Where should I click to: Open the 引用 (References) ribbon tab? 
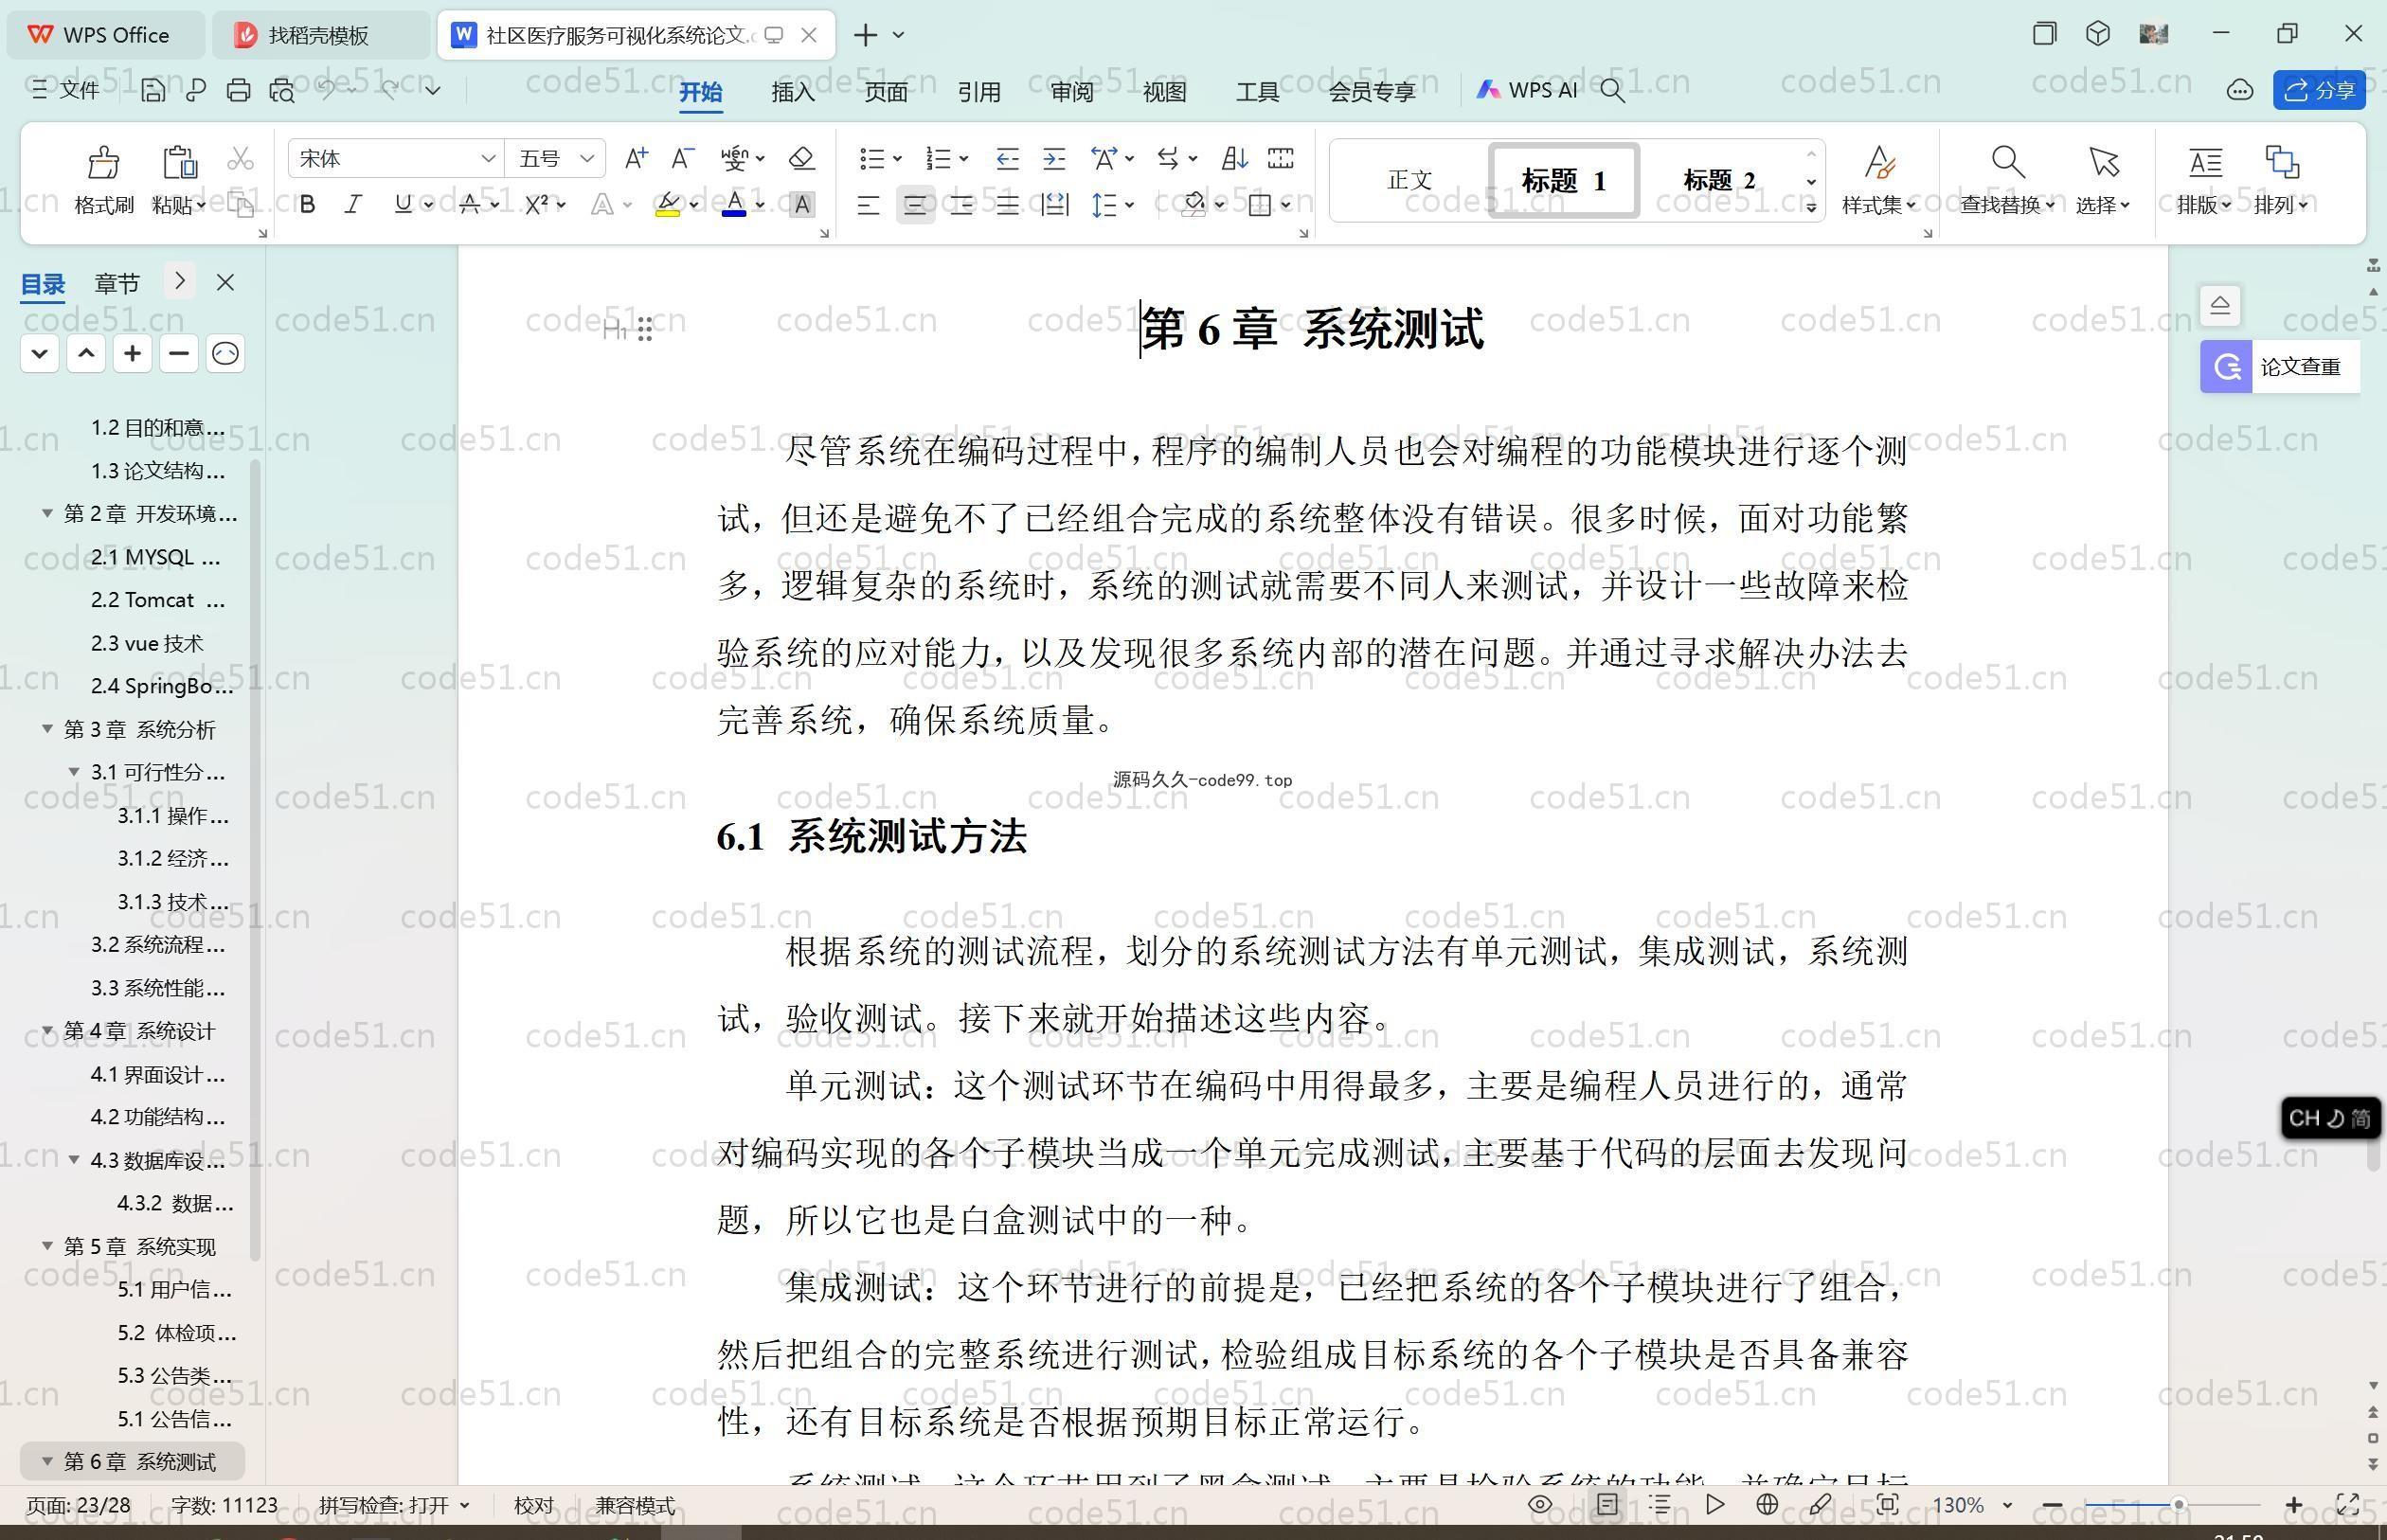[979, 91]
